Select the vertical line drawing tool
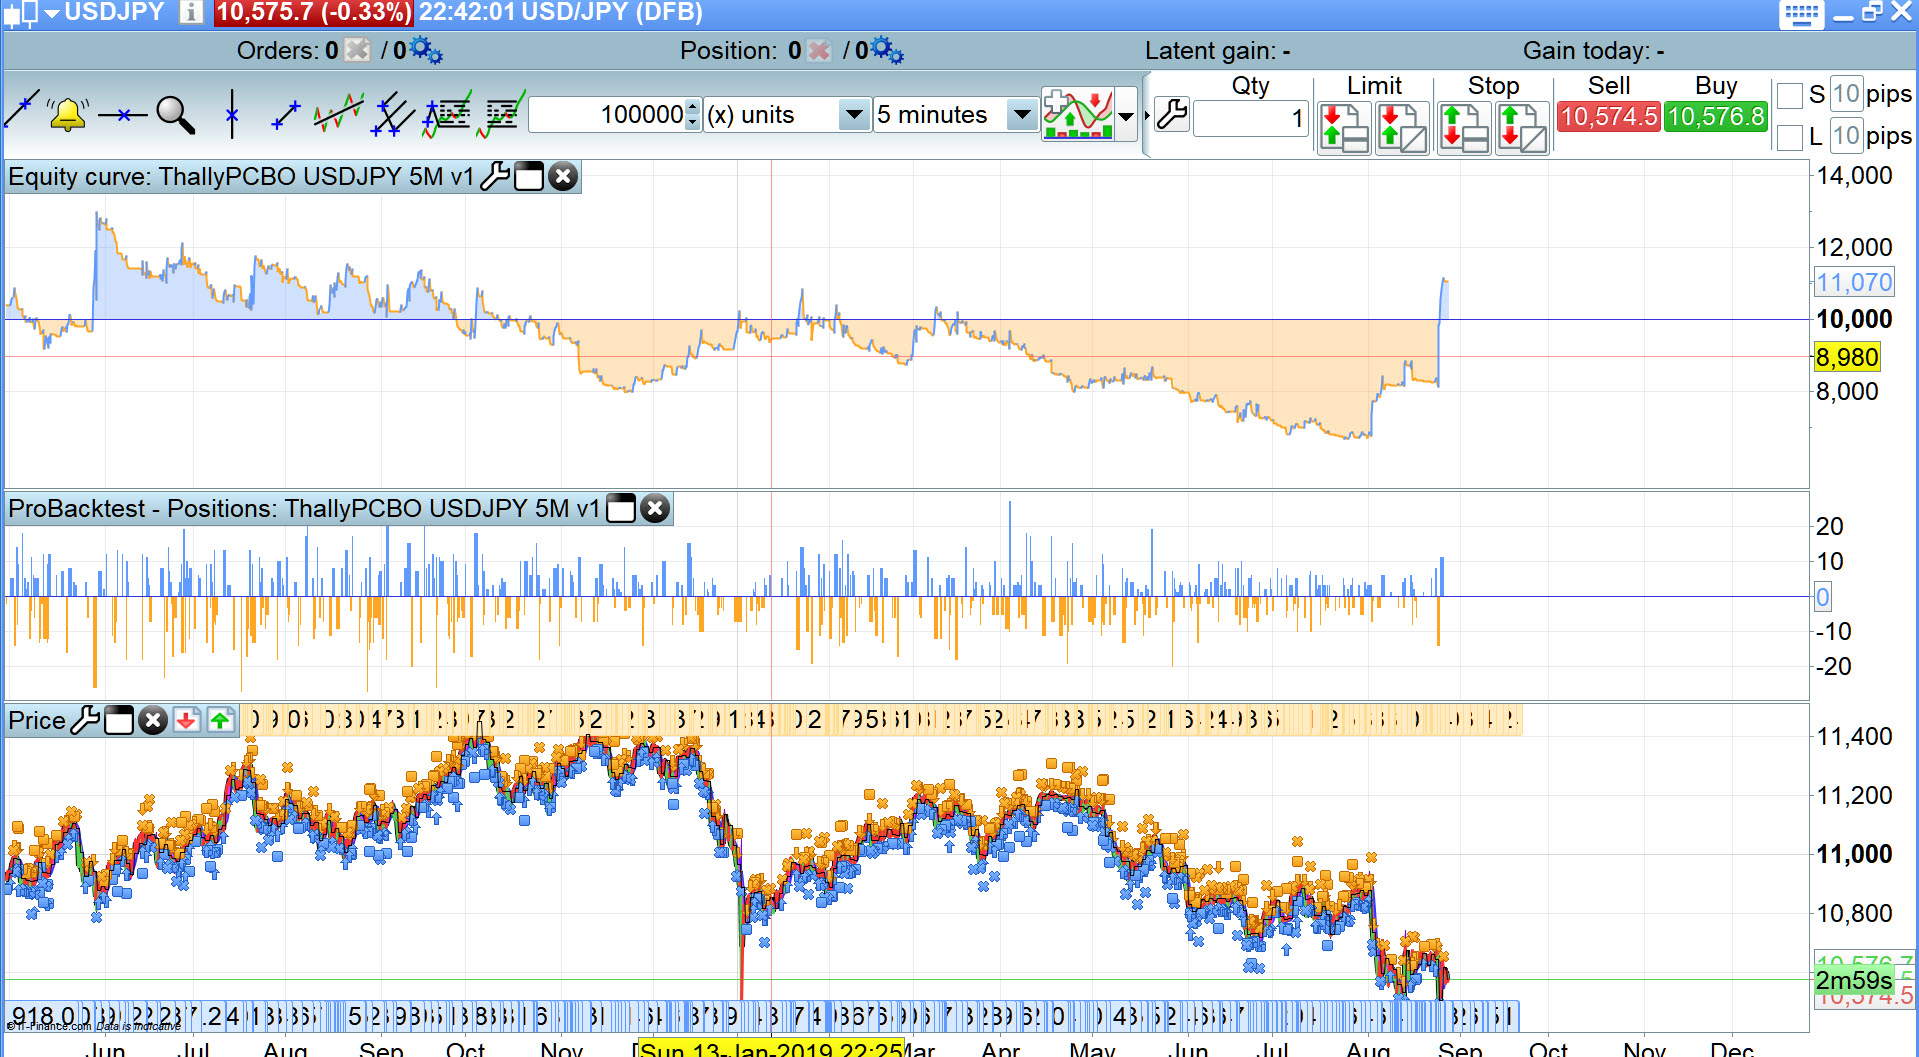This screenshot has height=1057, width=1919. click(x=232, y=114)
